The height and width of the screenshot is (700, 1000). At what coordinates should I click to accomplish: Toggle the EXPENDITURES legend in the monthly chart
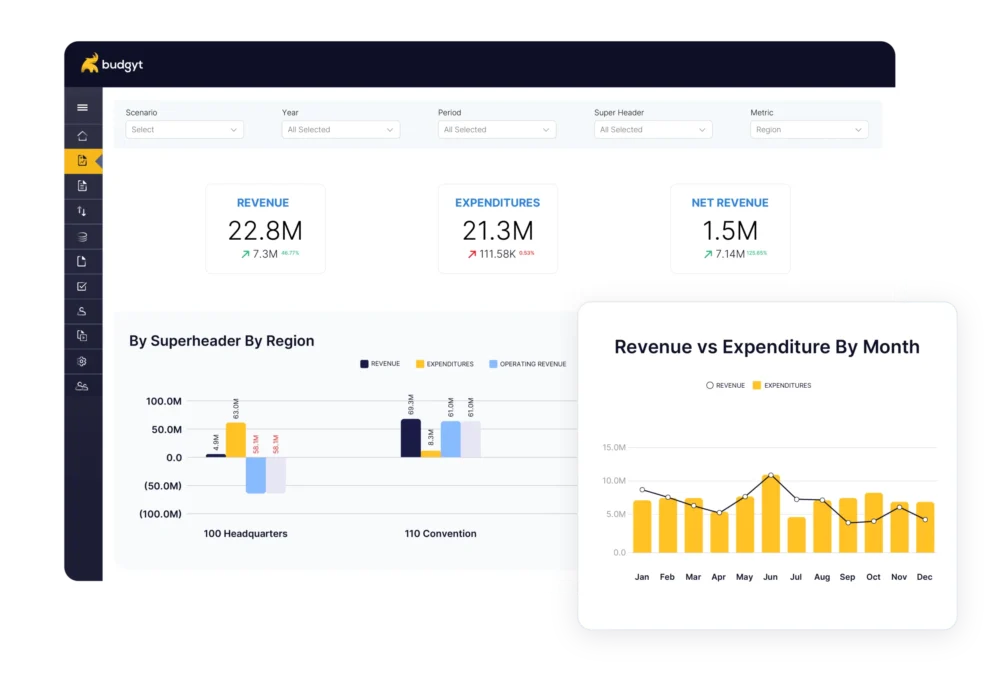point(789,385)
